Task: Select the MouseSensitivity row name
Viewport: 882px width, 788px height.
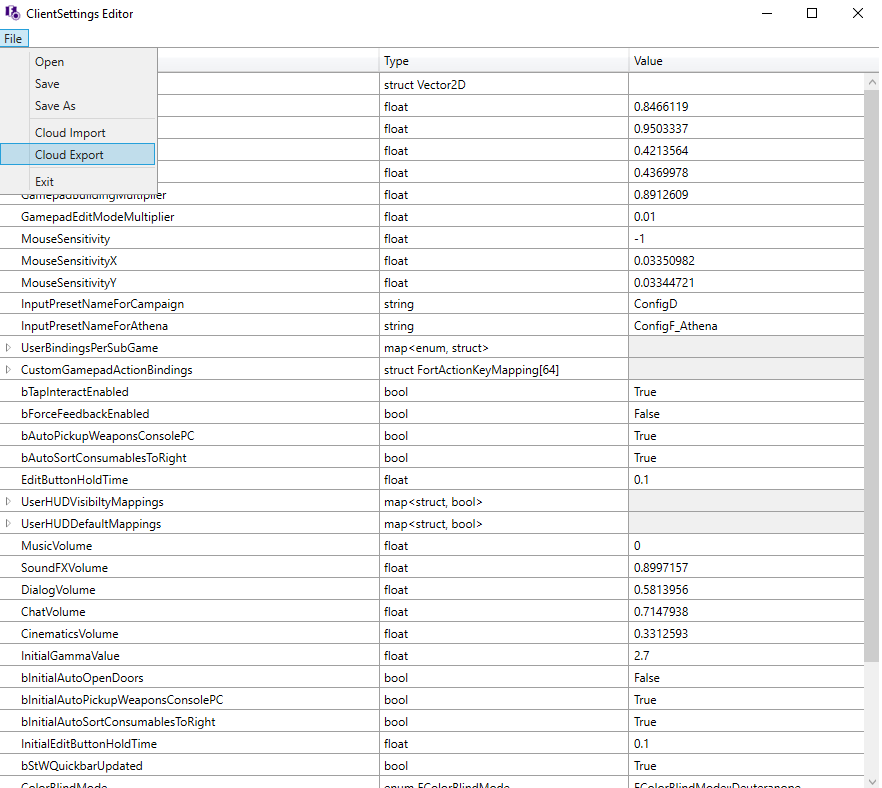Action: (66, 238)
